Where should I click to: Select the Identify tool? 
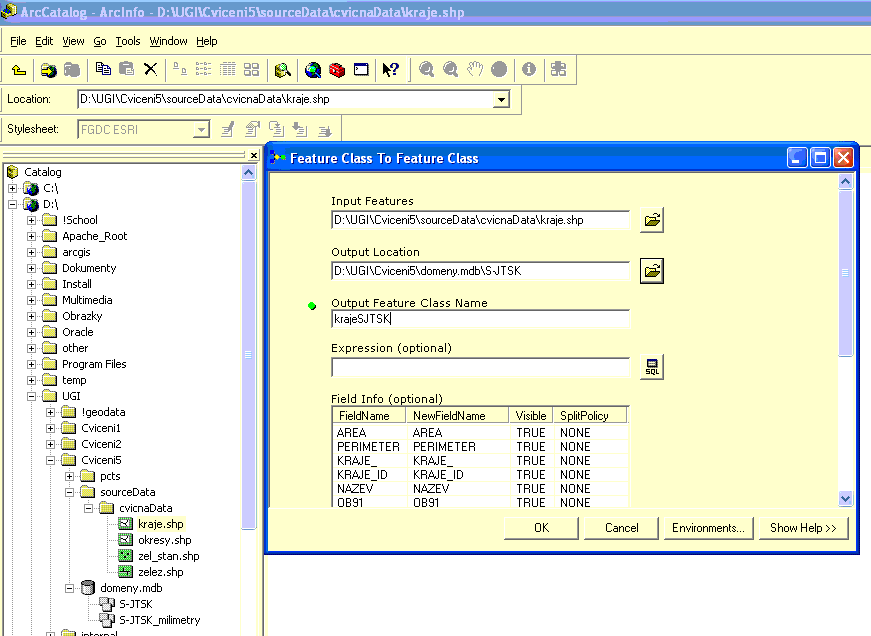coord(529,69)
